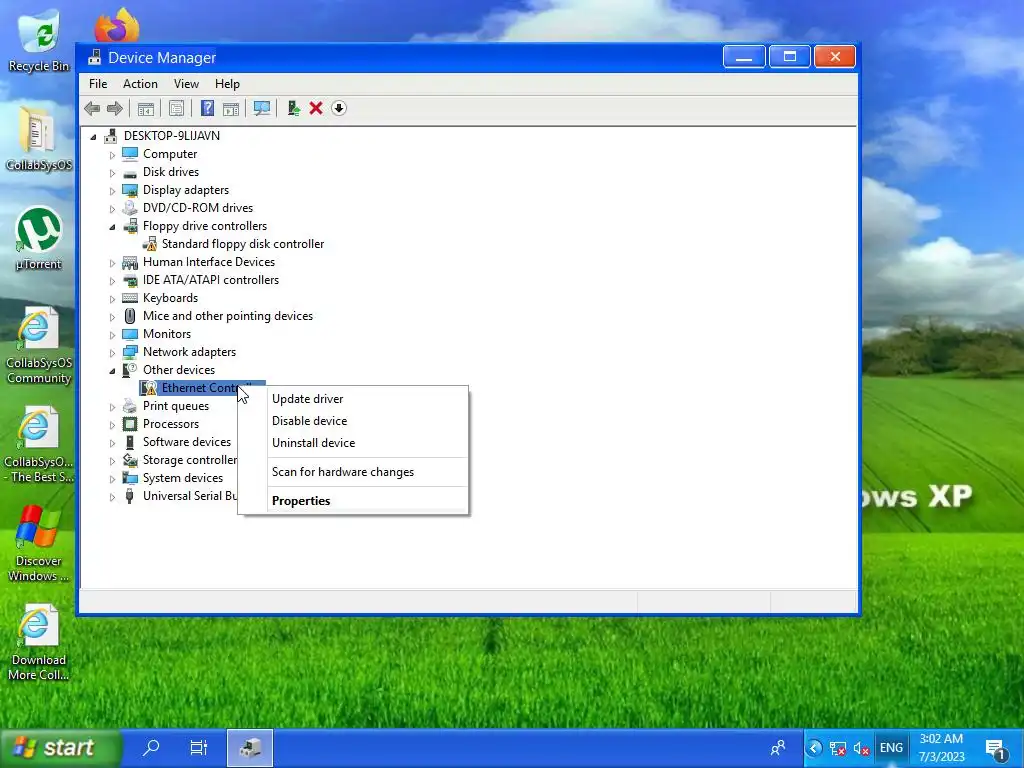Select Discover Windows desktop icon

pyautogui.click(x=39, y=543)
